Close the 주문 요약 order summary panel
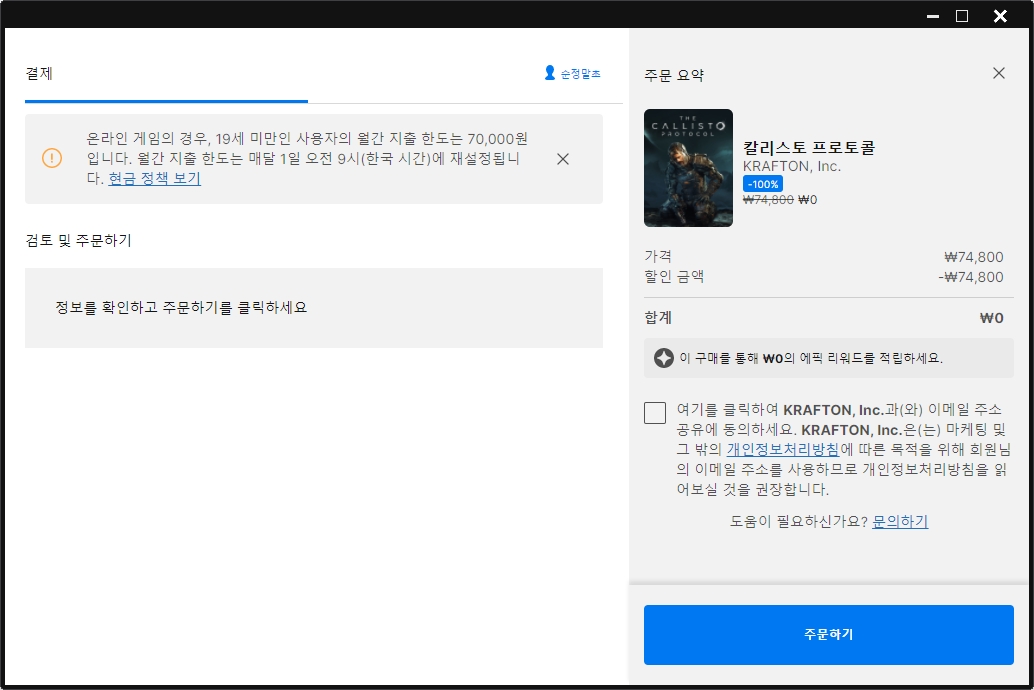This screenshot has width=1034, height=690. pos(999,73)
